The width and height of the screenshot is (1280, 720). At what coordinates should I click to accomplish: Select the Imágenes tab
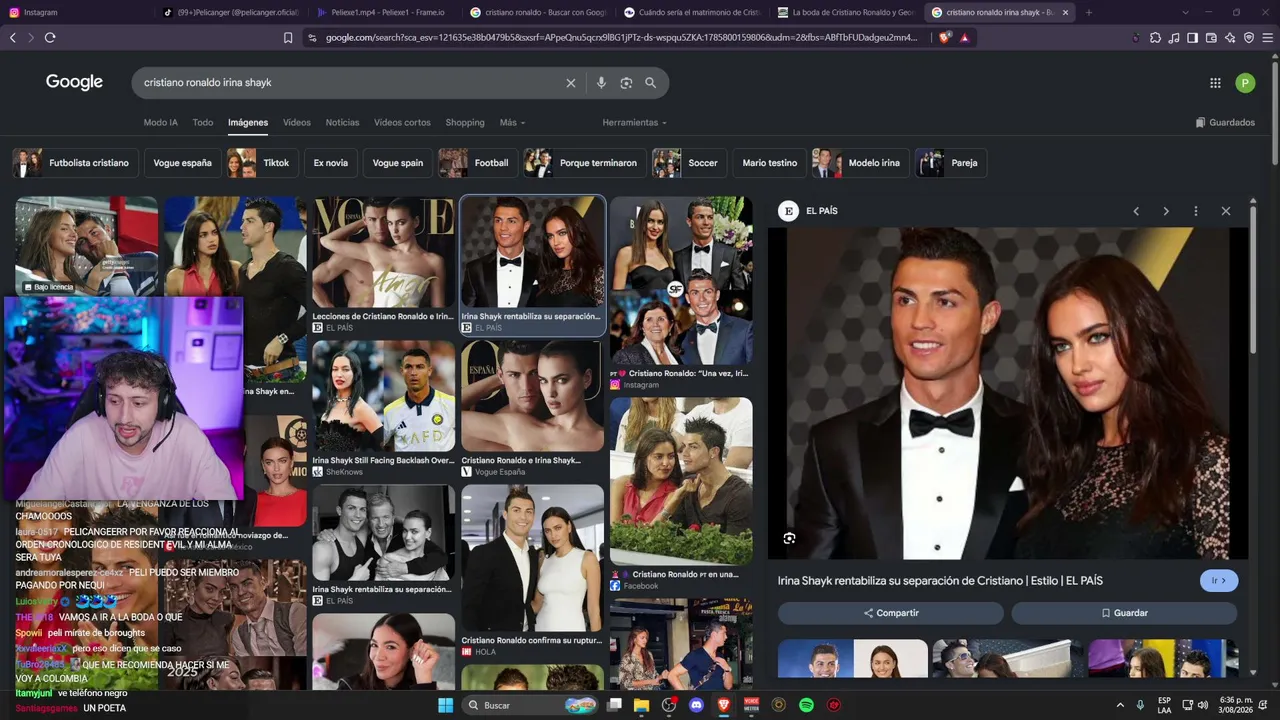pos(248,123)
